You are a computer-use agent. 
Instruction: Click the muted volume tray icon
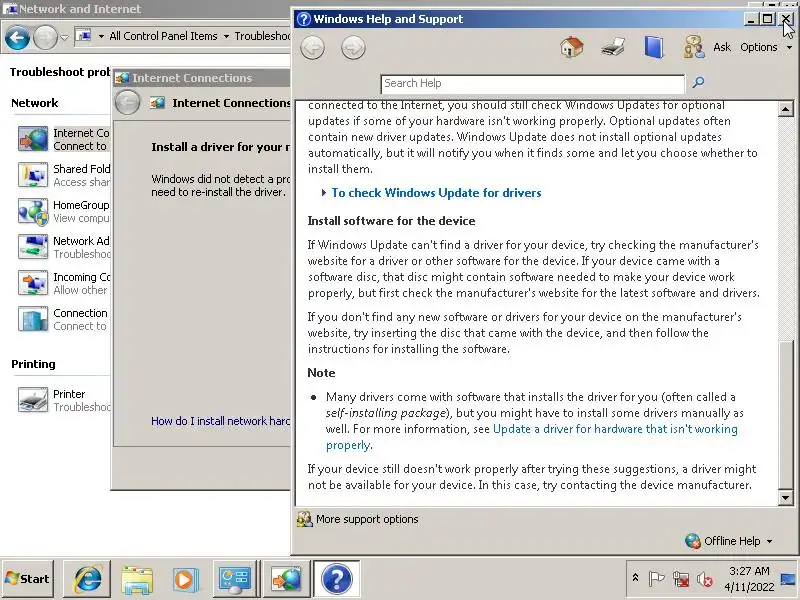pos(705,579)
